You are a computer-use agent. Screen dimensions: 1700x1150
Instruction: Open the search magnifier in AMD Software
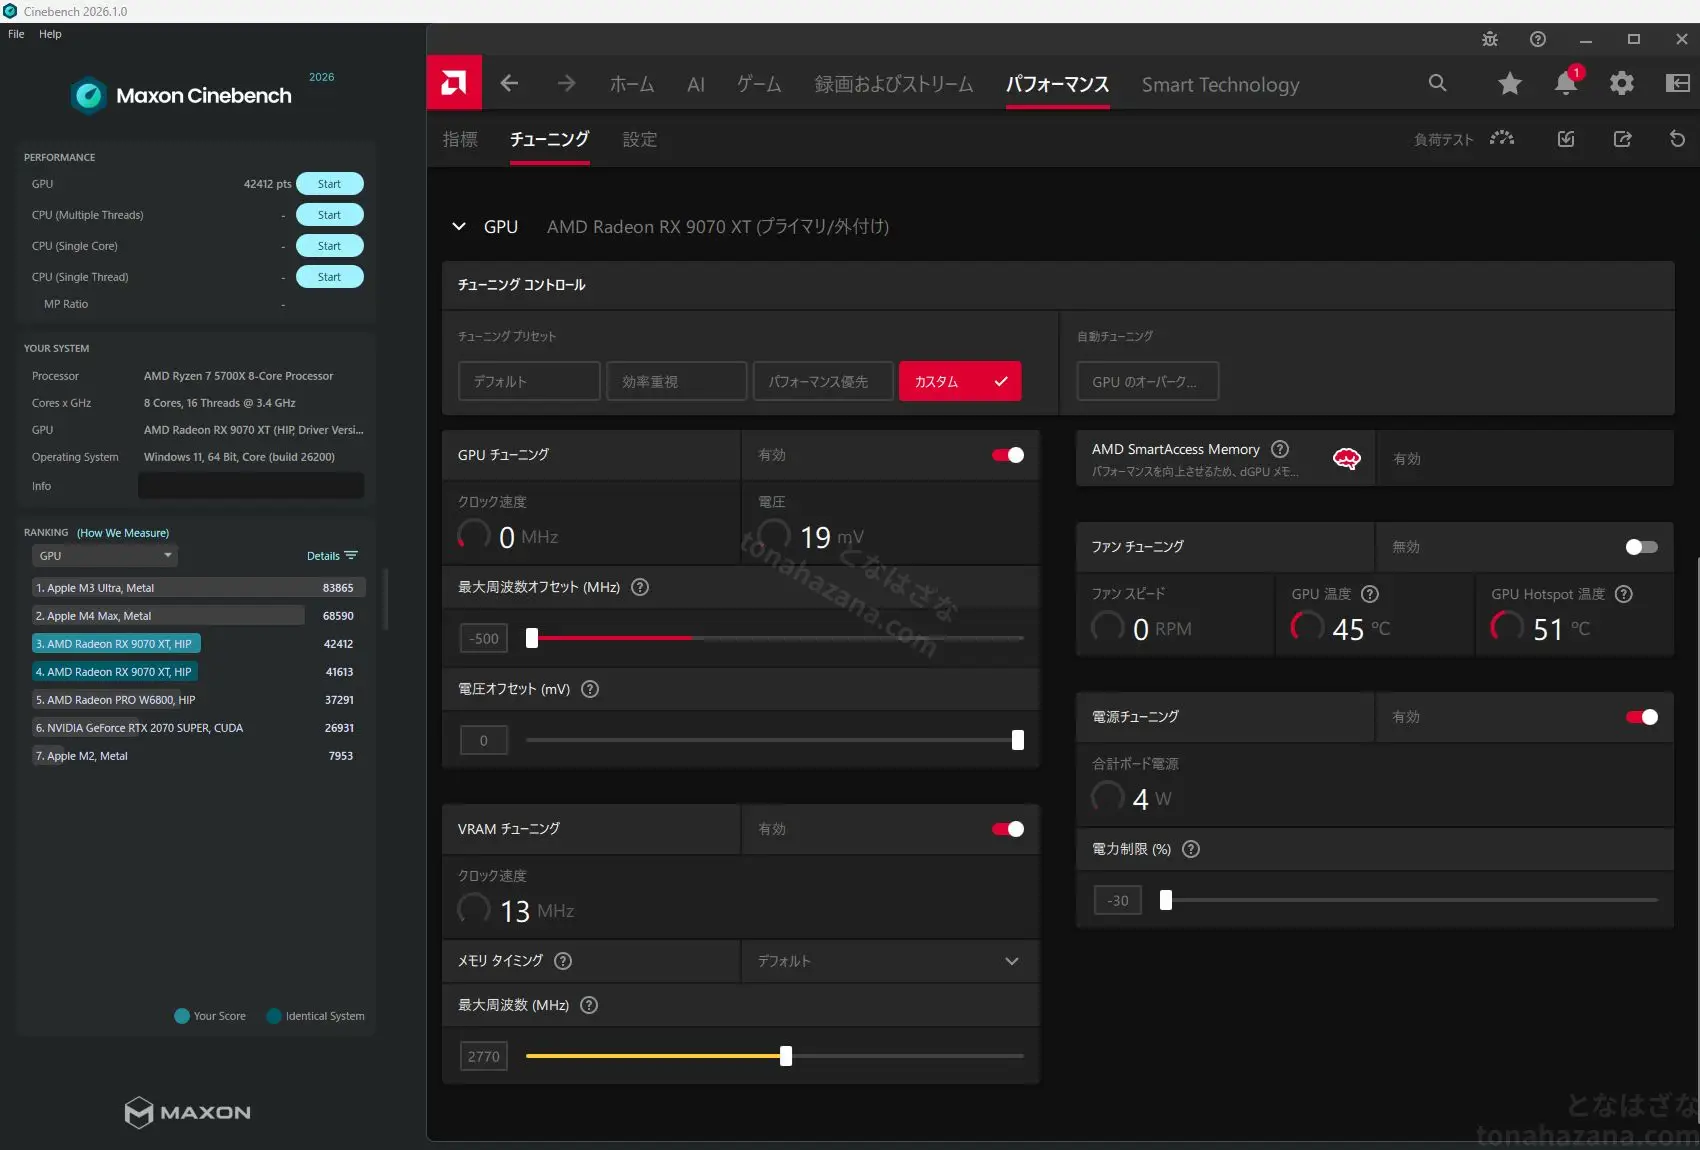click(1437, 83)
